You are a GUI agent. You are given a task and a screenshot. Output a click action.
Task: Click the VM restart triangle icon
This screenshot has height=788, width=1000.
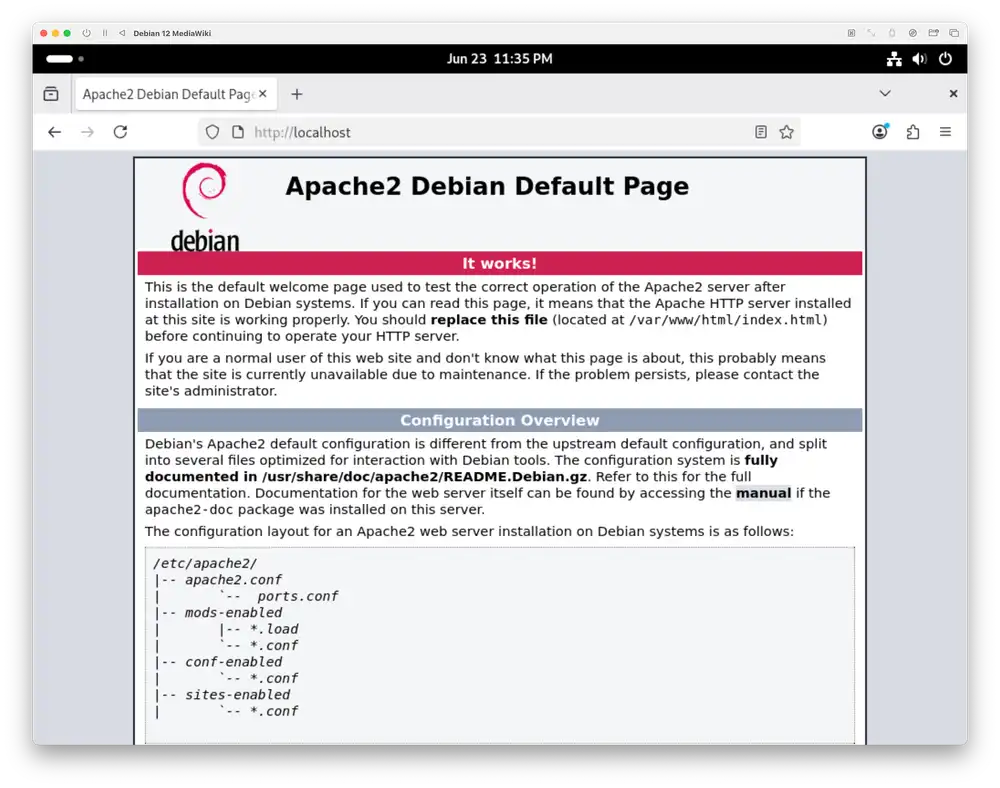[122, 33]
